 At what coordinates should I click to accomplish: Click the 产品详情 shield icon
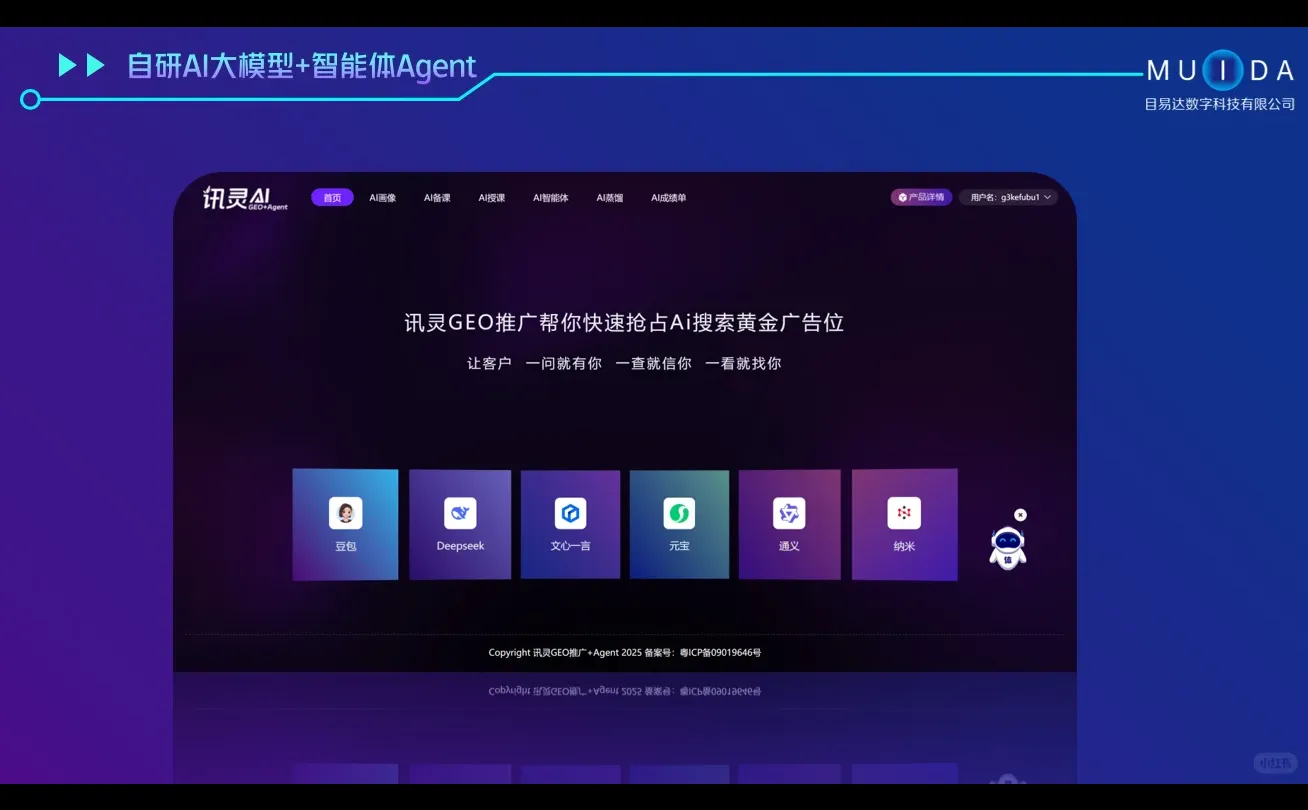click(x=900, y=197)
